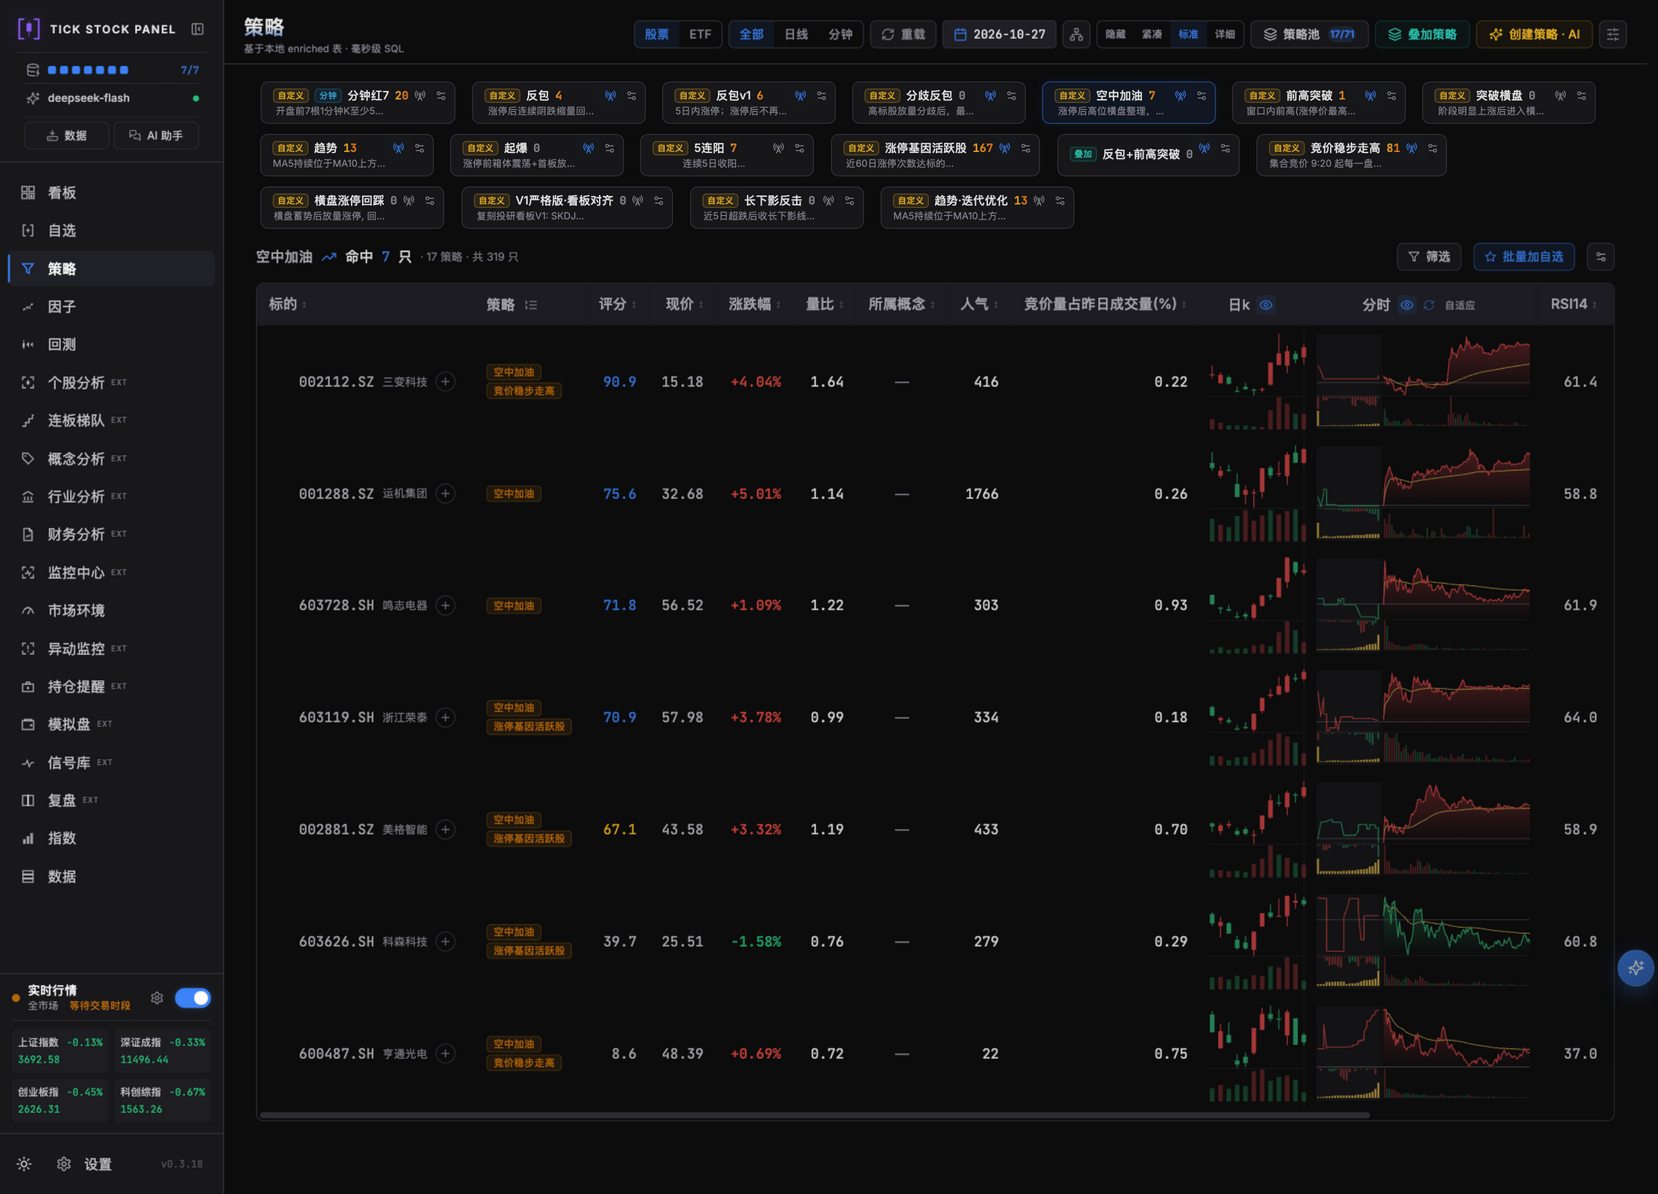Add 002112.SZ 三变科技 to watchlist plus
Screen dimensions: 1658x1194
[x=446, y=382]
